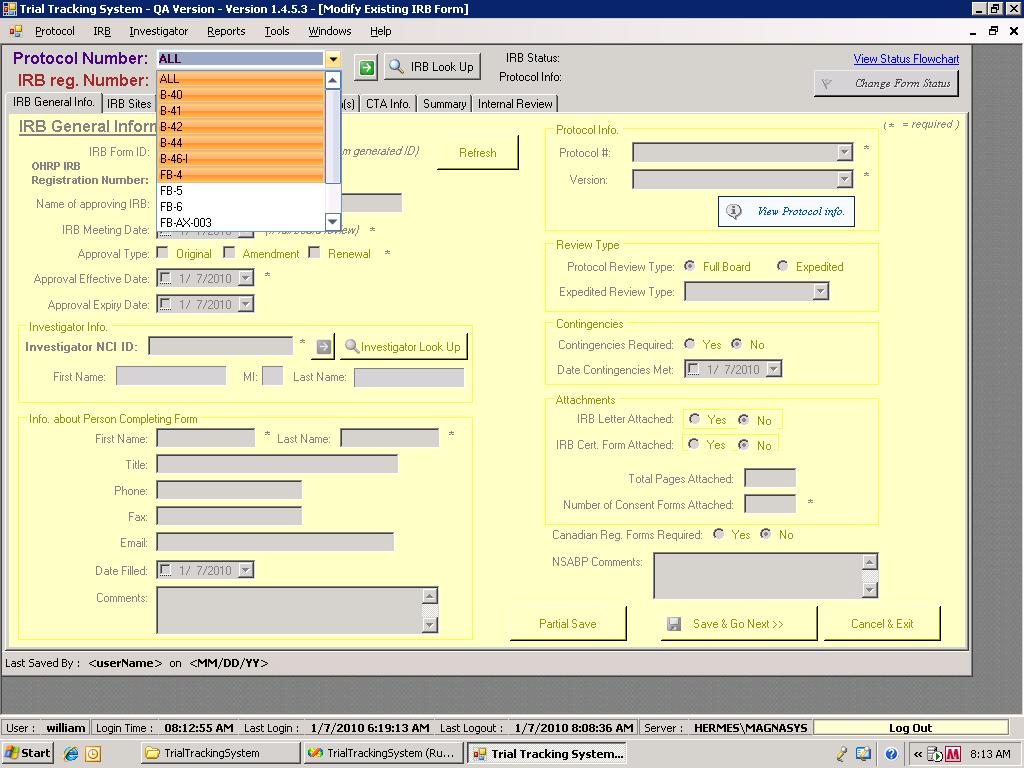Select Full Board review type
1024x768 pixels.
[689, 266]
